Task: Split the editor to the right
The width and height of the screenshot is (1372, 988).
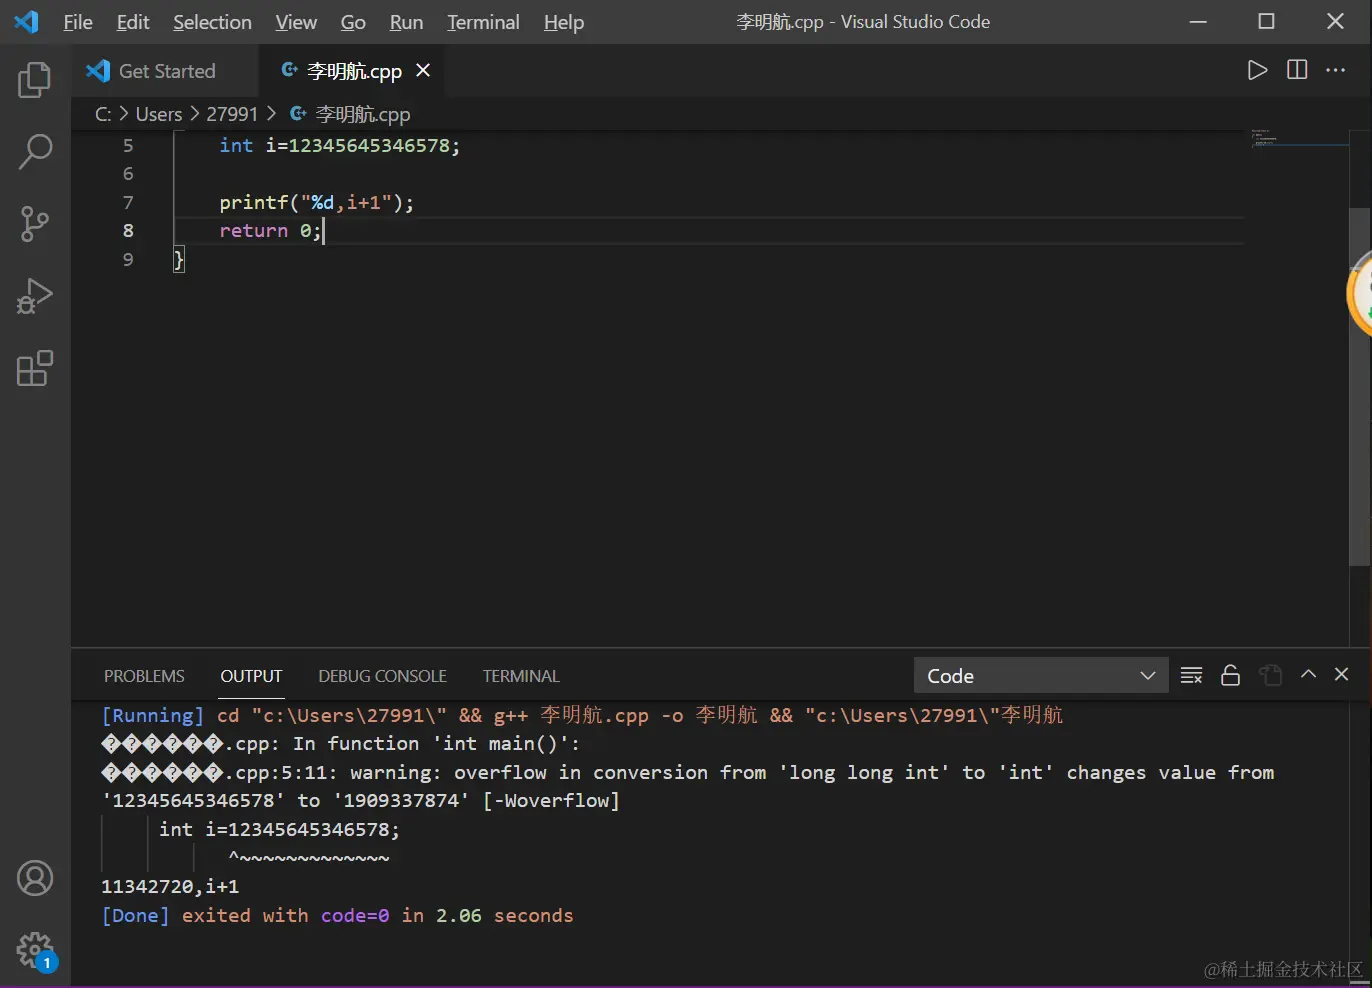Action: point(1297,70)
